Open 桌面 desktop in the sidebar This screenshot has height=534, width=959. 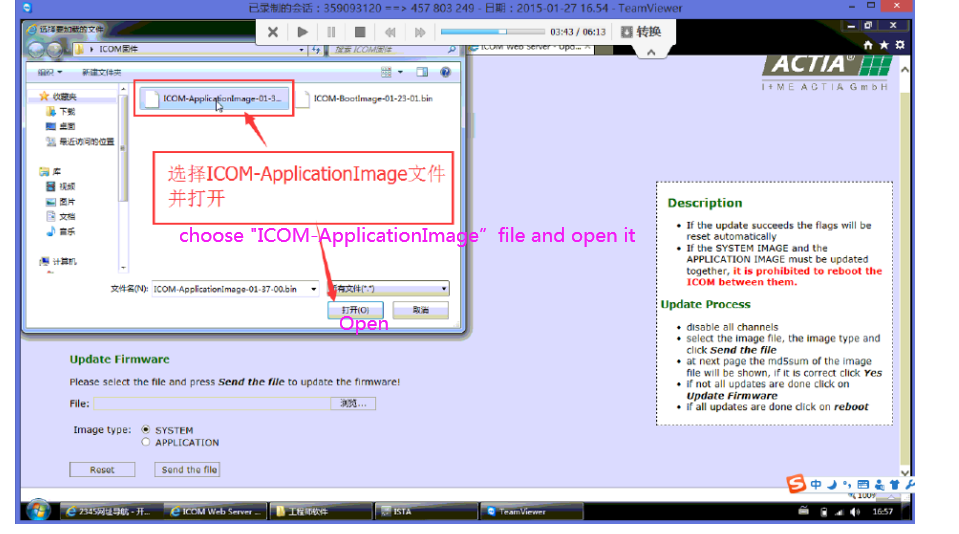click(x=61, y=126)
